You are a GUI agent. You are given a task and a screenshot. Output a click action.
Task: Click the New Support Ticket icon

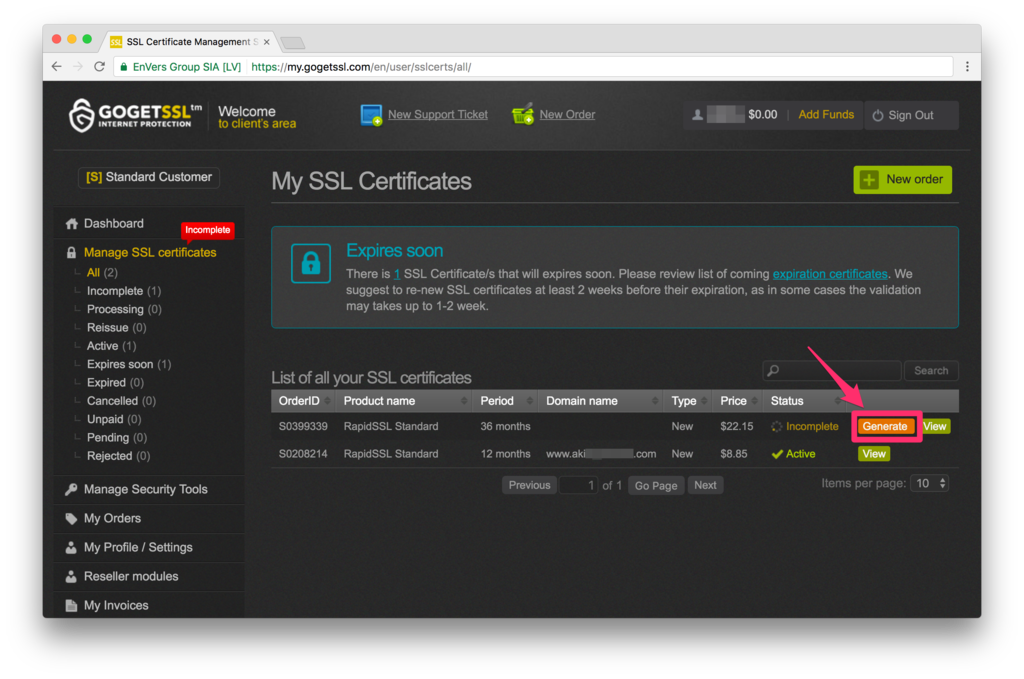371,115
